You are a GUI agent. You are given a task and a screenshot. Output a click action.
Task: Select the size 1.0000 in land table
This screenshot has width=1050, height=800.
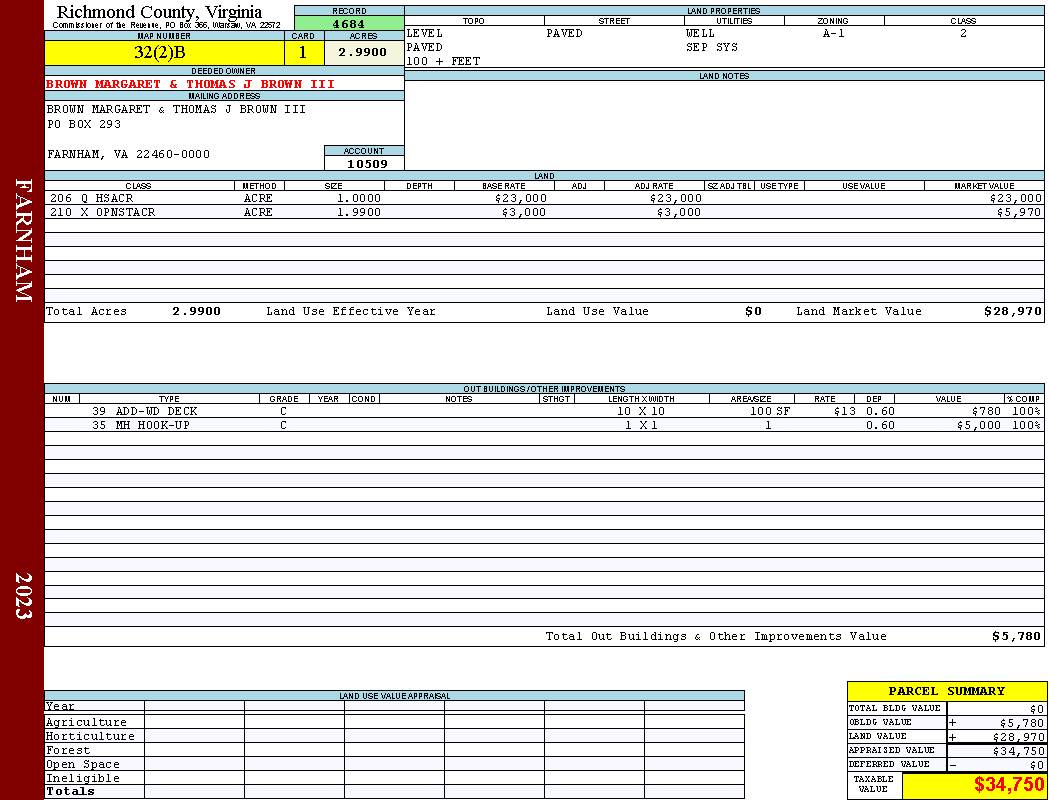(358, 199)
